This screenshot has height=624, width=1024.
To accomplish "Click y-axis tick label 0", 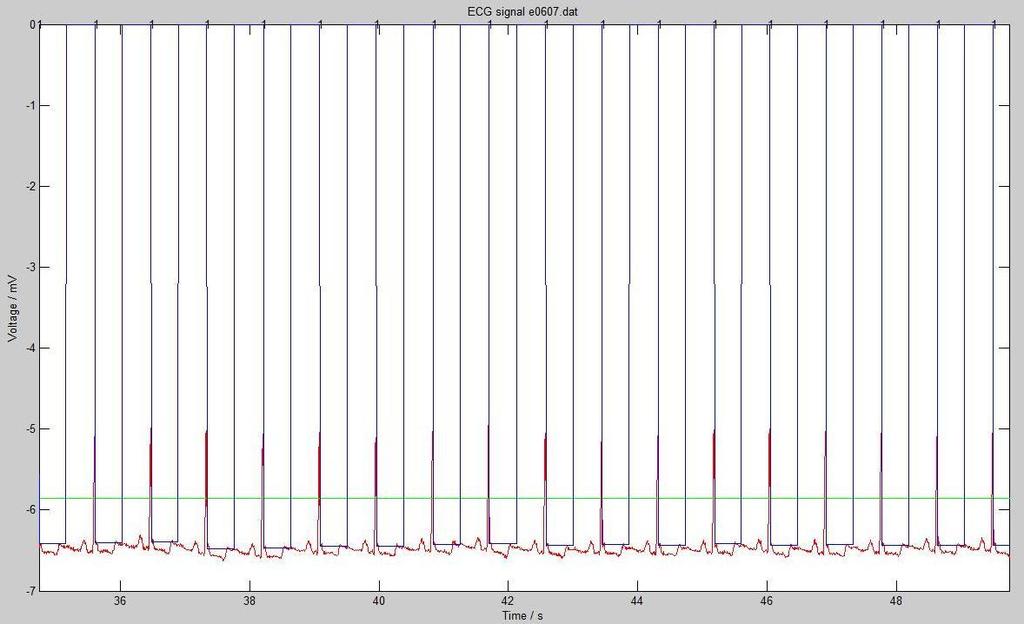I will tap(32, 25).
